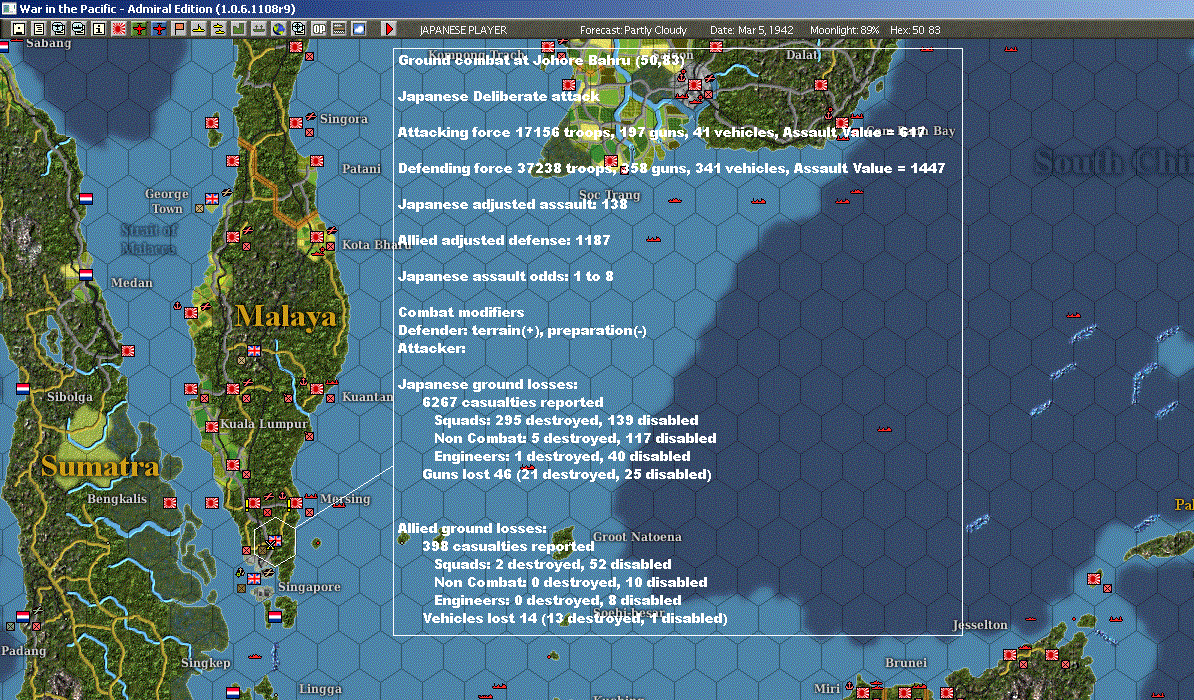Click the 'Brunei' map label

point(906,662)
